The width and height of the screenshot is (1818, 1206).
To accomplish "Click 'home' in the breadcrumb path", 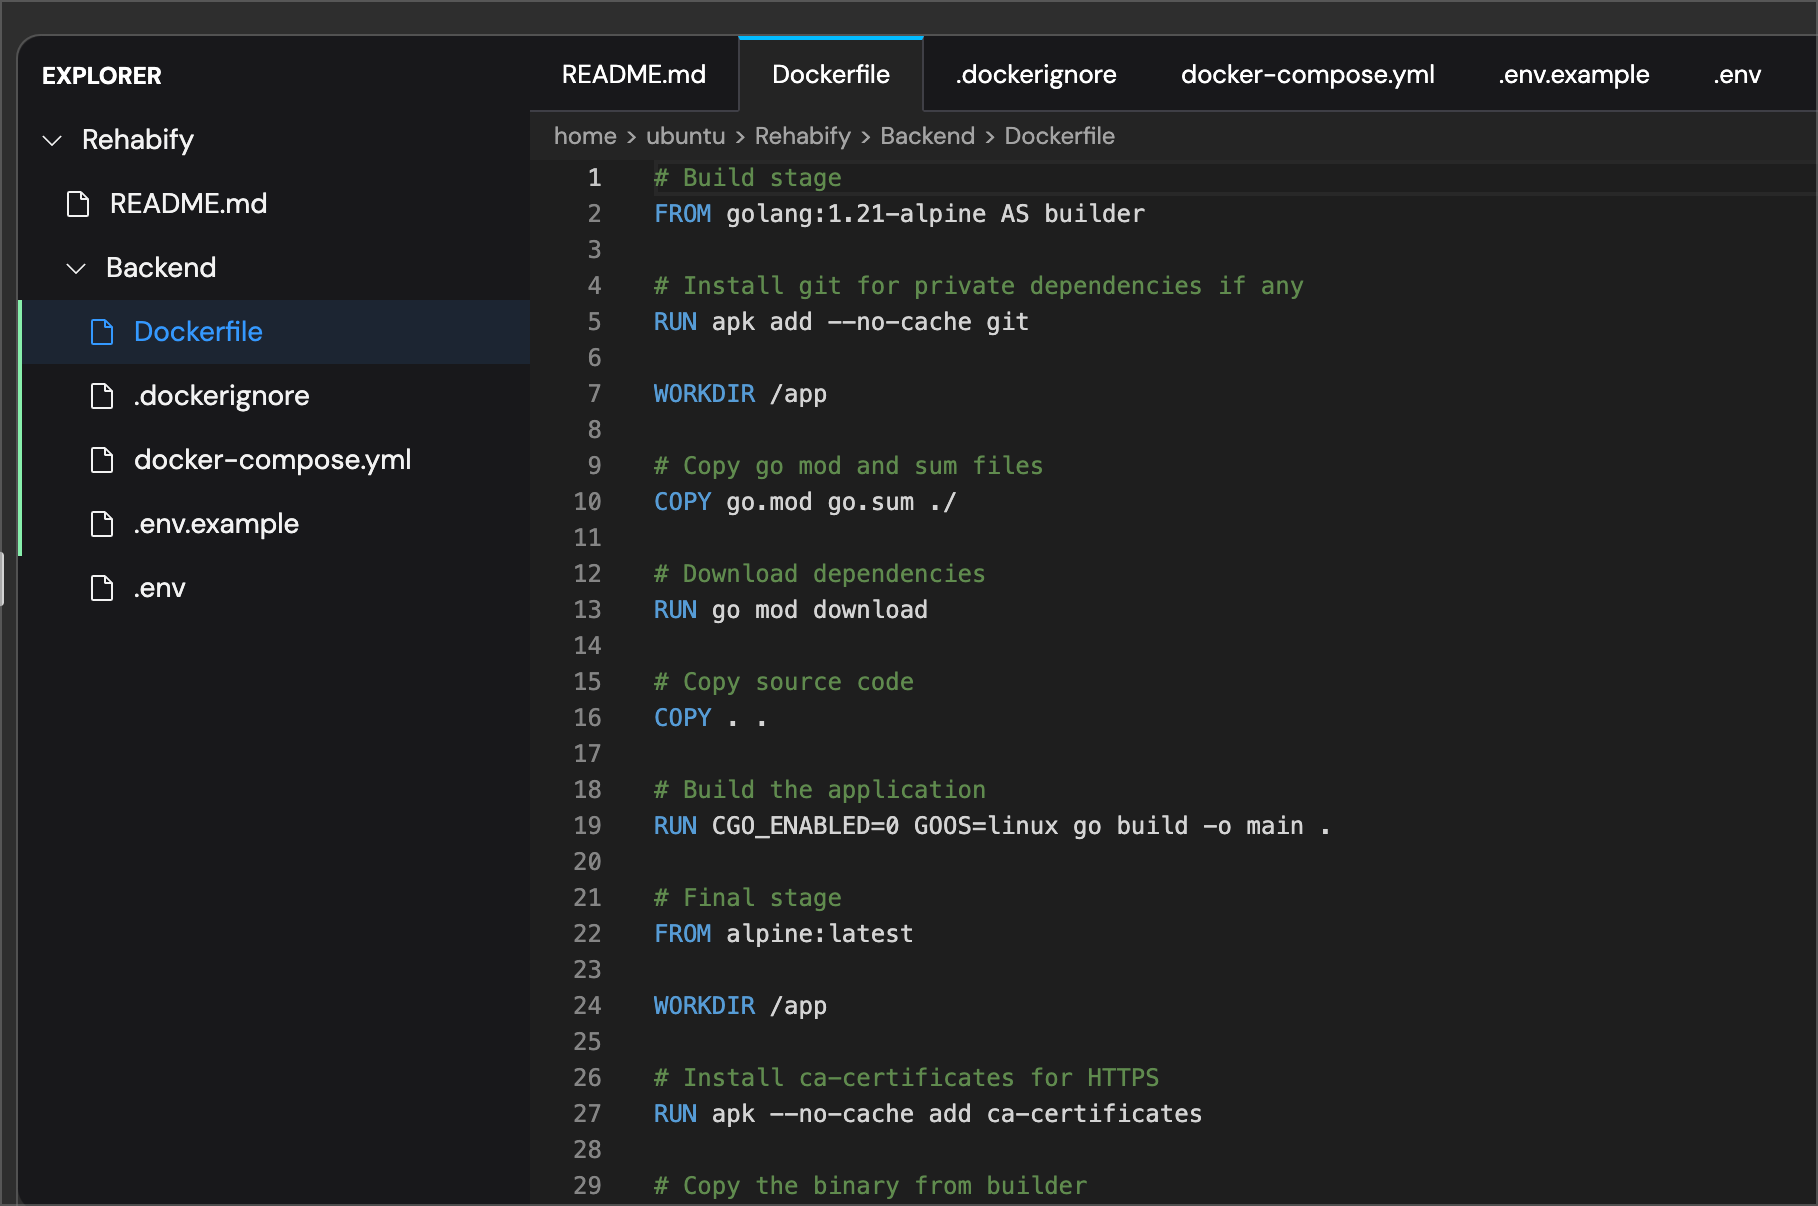I will 585,136.
